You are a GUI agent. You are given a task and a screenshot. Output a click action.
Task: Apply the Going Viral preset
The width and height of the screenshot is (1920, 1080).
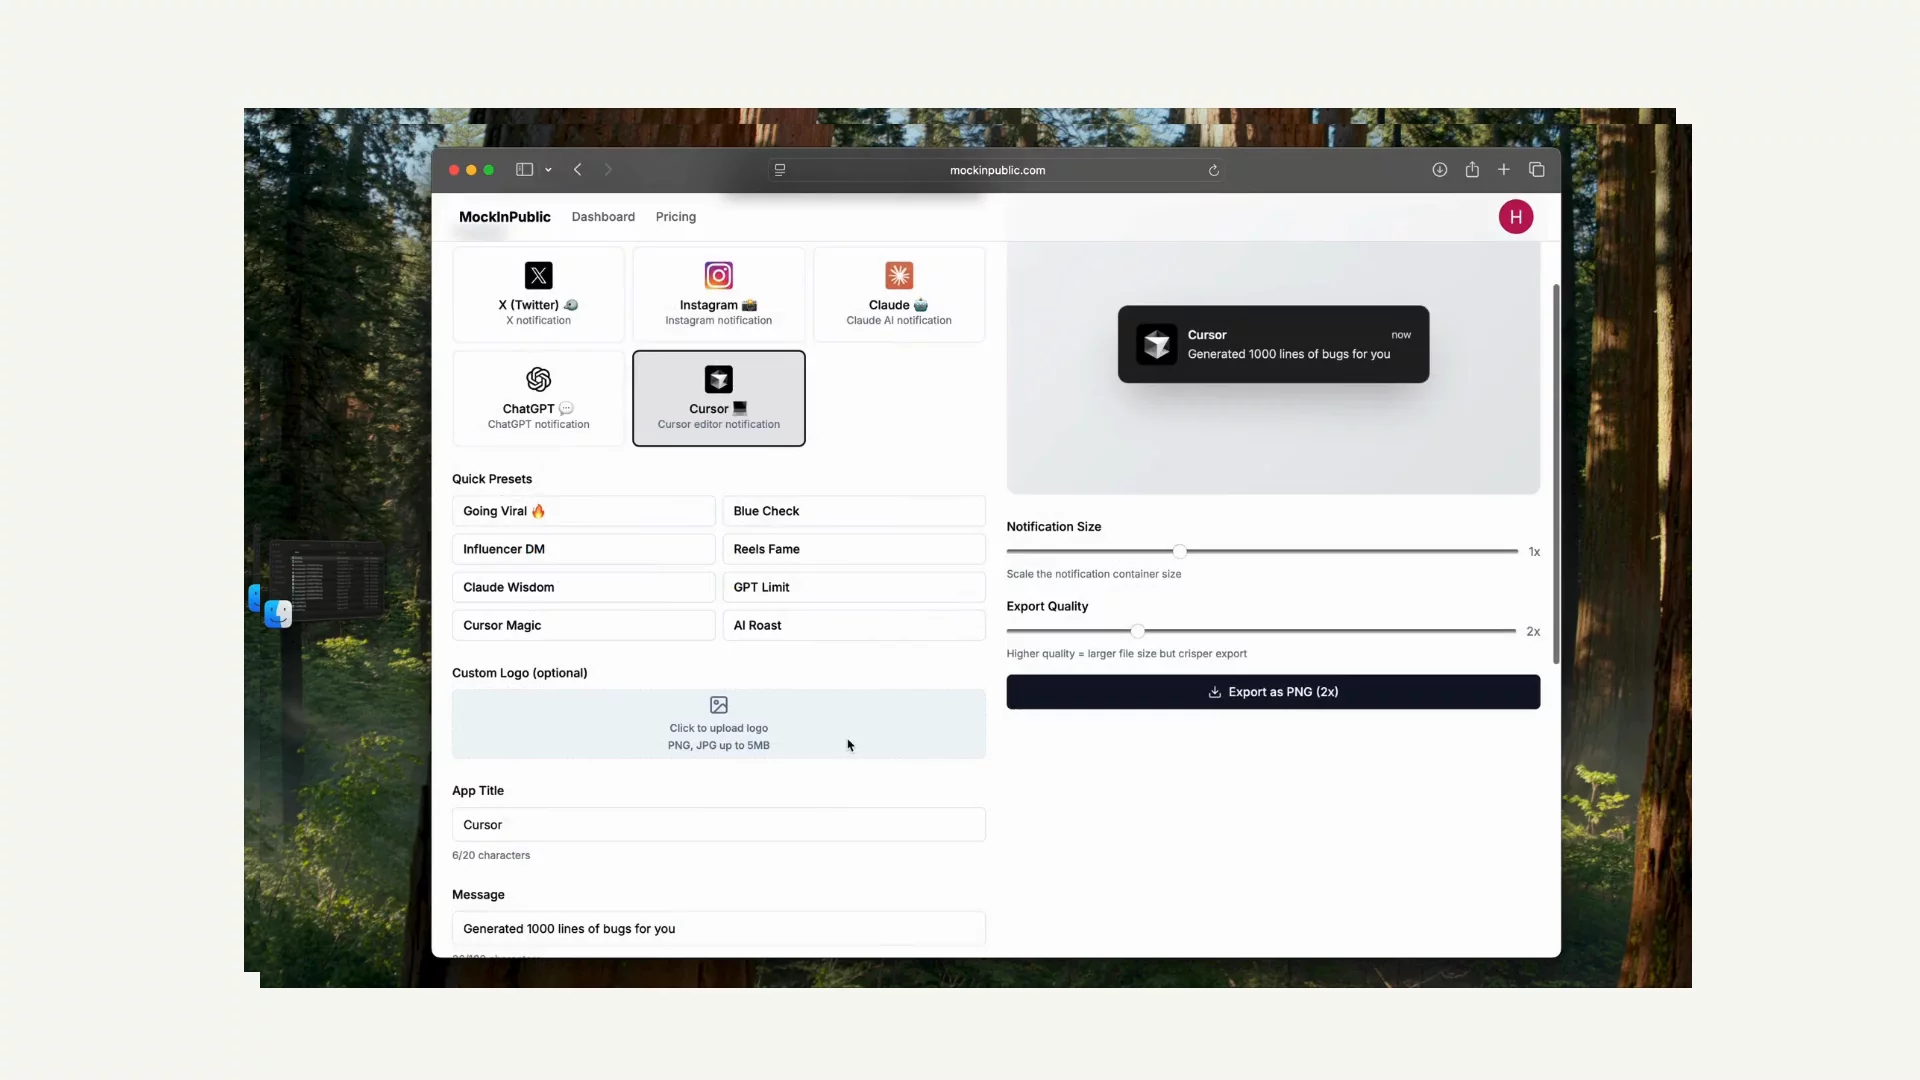coord(583,511)
